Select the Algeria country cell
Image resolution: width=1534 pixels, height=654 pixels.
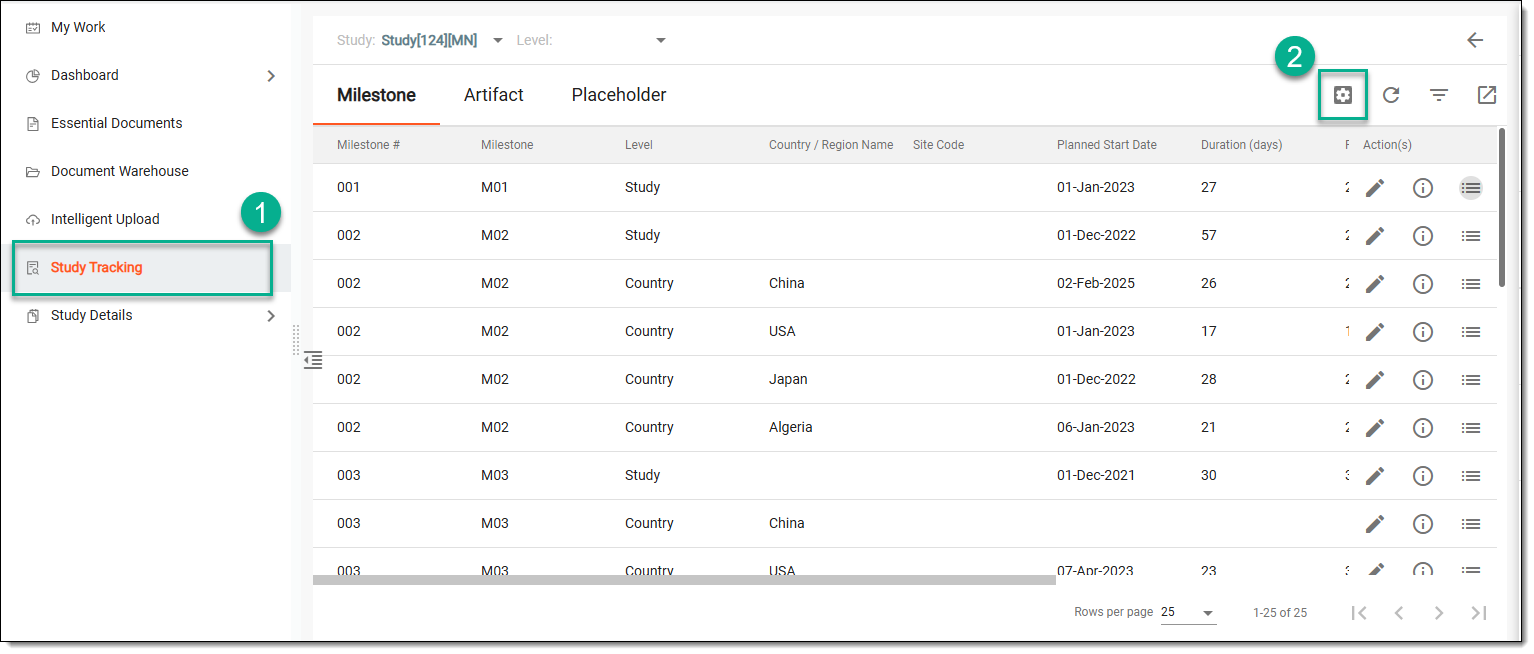pyautogui.click(x=791, y=427)
